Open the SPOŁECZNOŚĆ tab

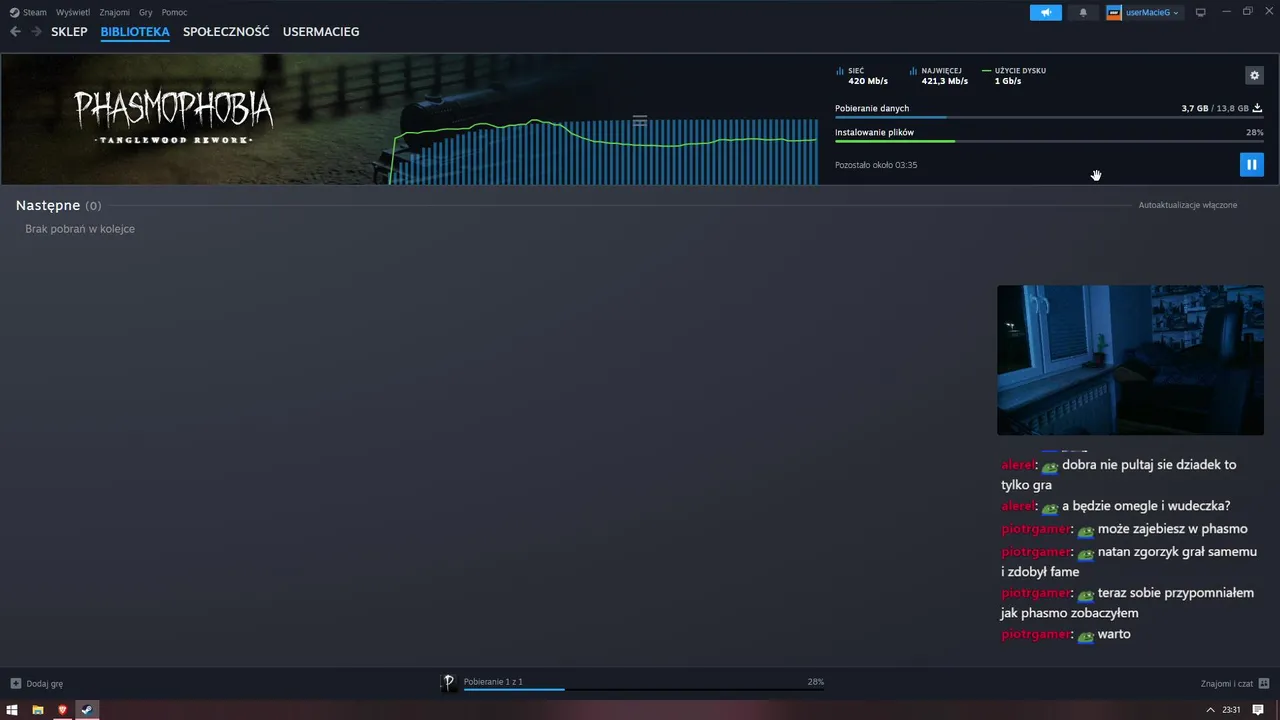tap(226, 32)
